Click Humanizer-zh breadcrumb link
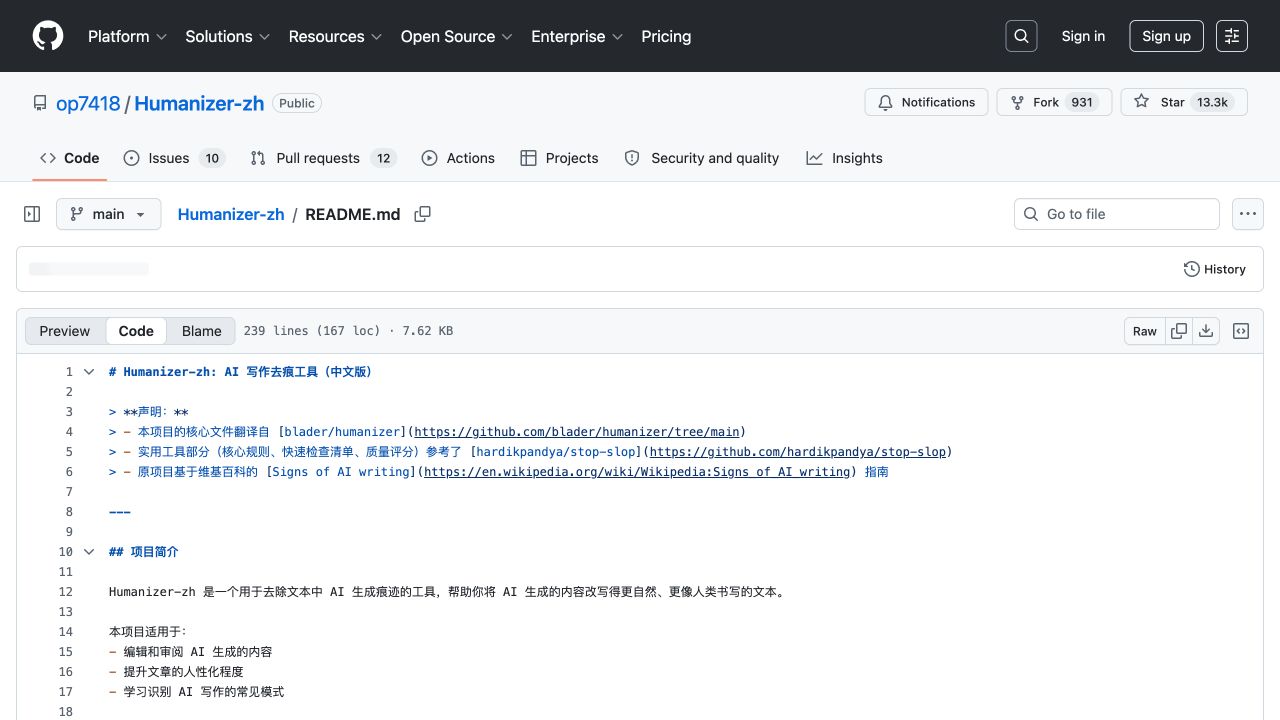Viewport: 1280px width, 720px height. pos(231,214)
